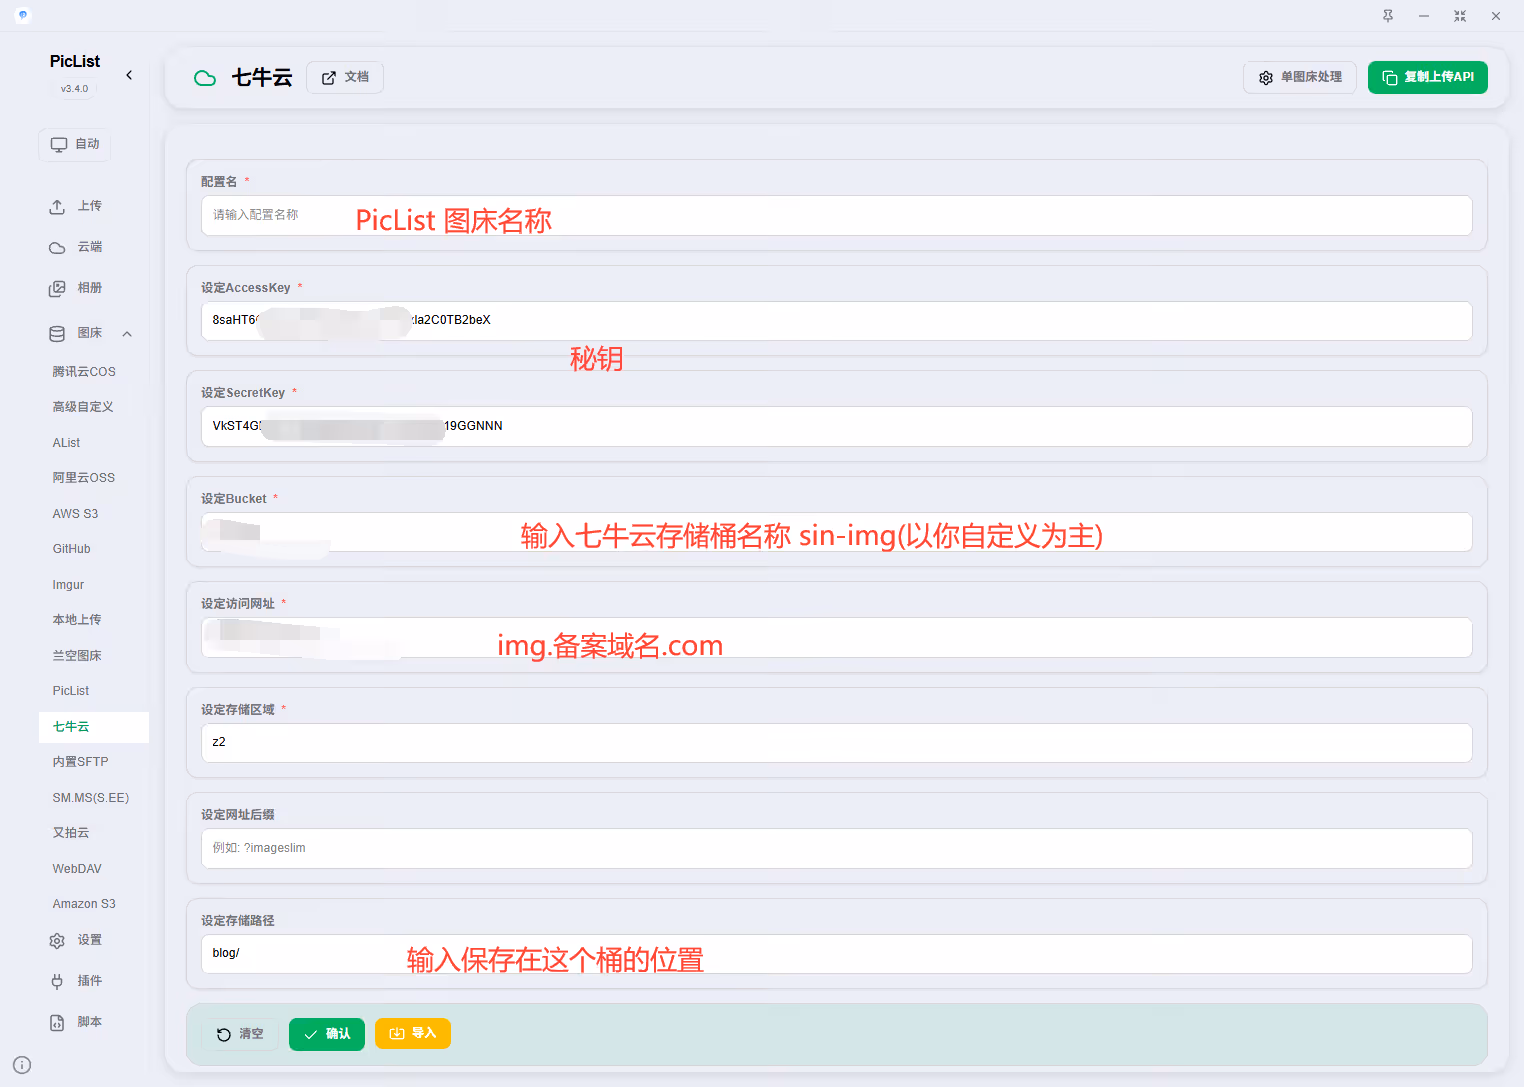The height and width of the screenshot is (1087, 1524).
Task: Click the script file icon beside 脚本
Action: [x=57, y=1022]
